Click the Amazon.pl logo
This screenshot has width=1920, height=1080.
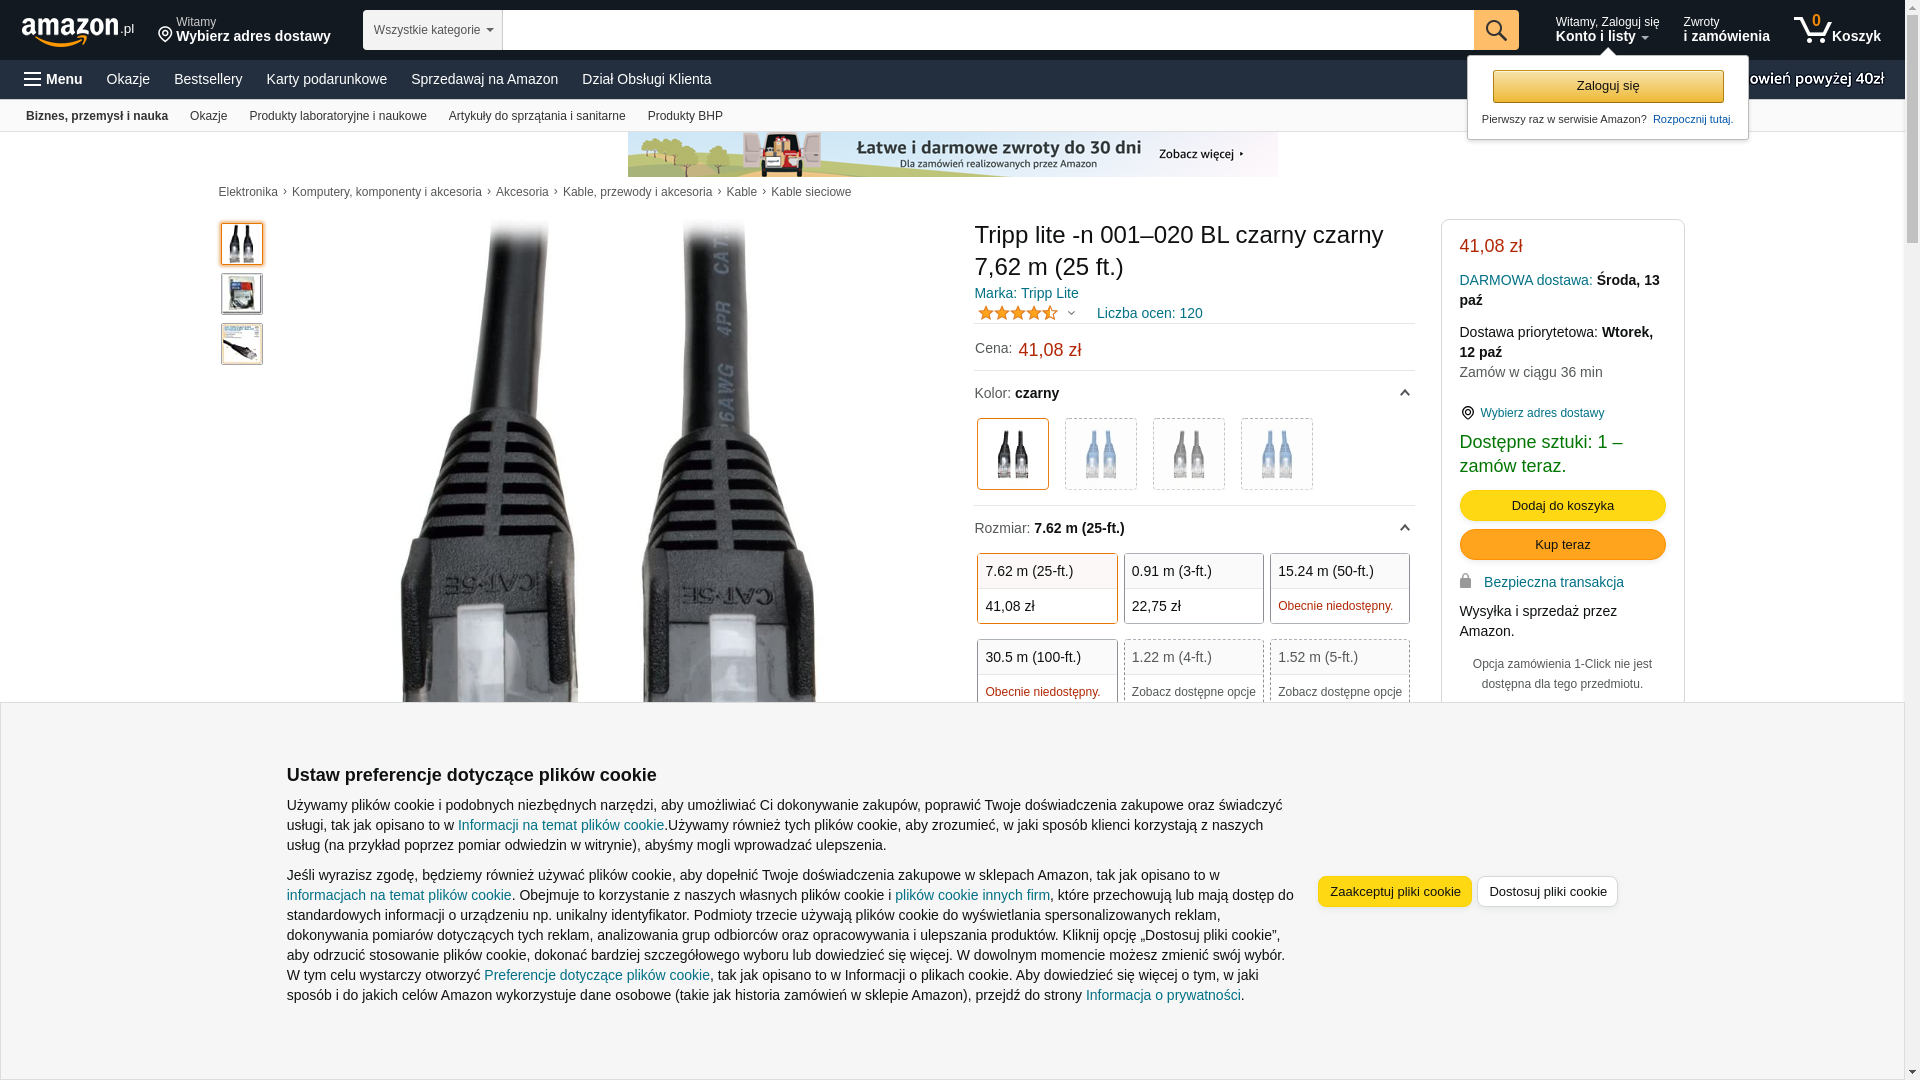coord(77,31)
